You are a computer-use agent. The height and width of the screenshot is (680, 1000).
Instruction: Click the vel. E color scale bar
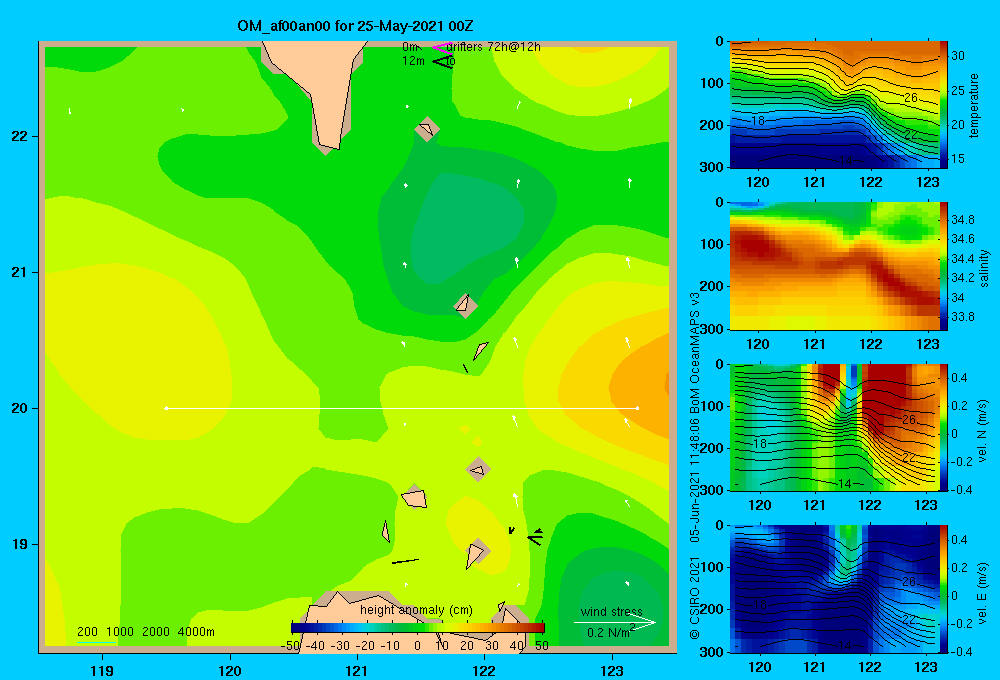point(944,589)
